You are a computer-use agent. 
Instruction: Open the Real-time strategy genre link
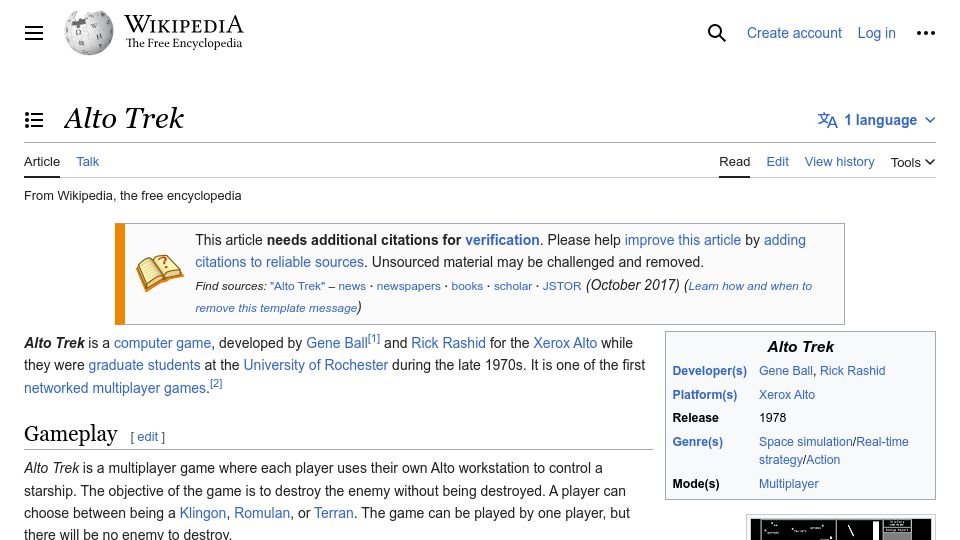click(x=882, y=441)
